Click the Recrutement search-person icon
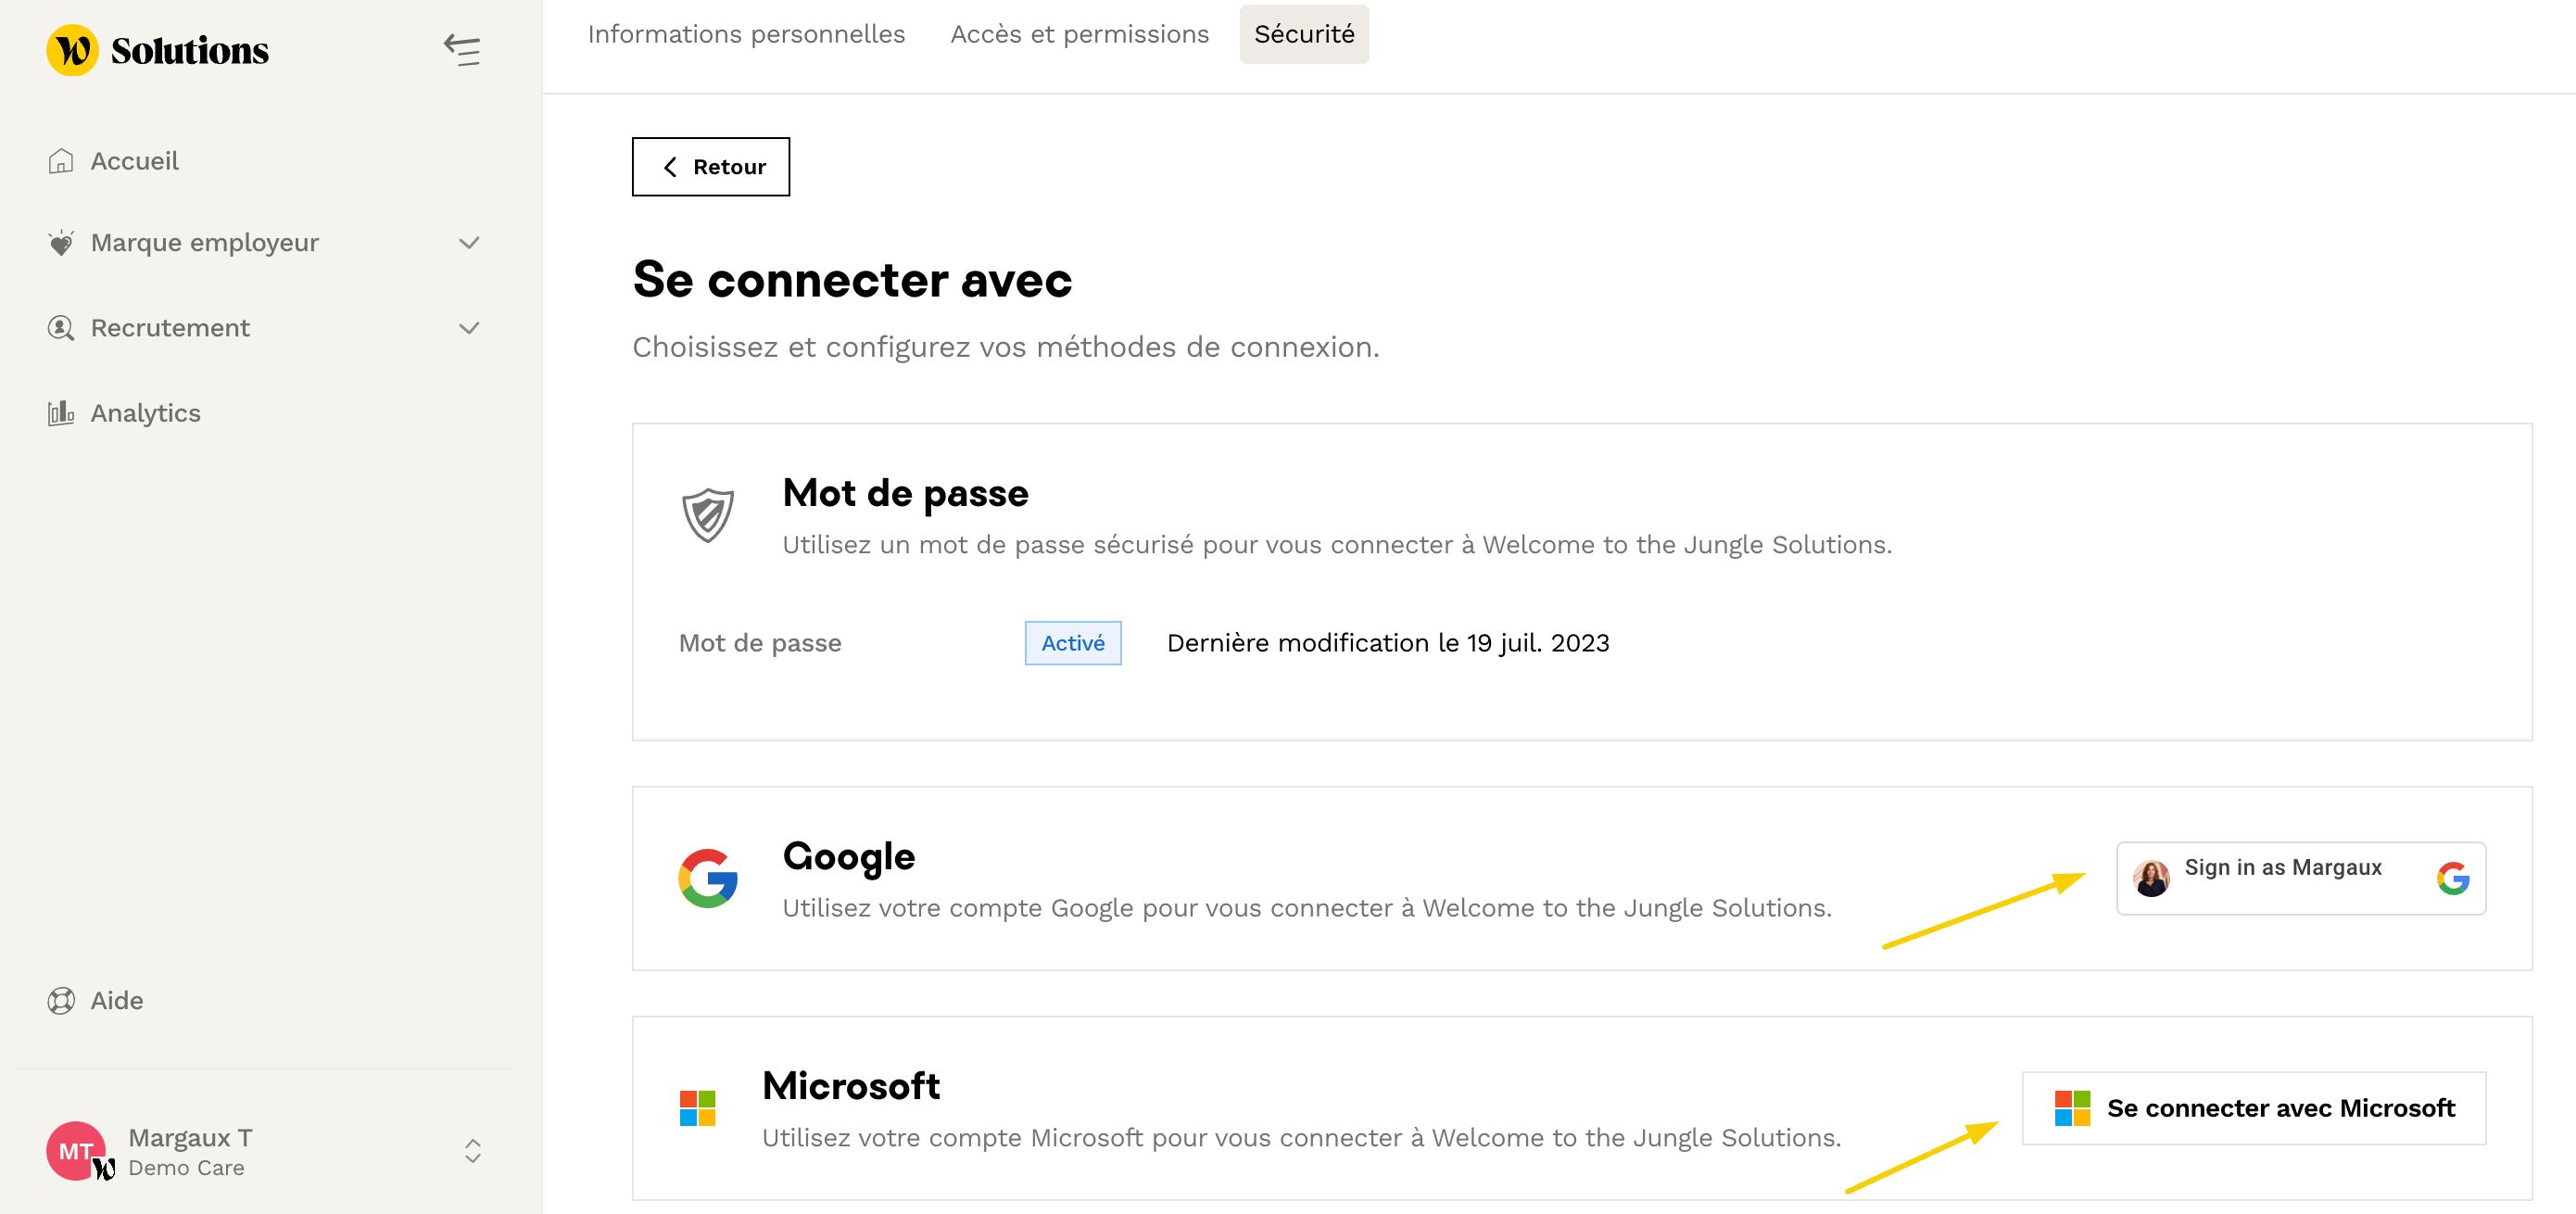The height and width of the screenshot is (1214, 2576). [61, 328]
